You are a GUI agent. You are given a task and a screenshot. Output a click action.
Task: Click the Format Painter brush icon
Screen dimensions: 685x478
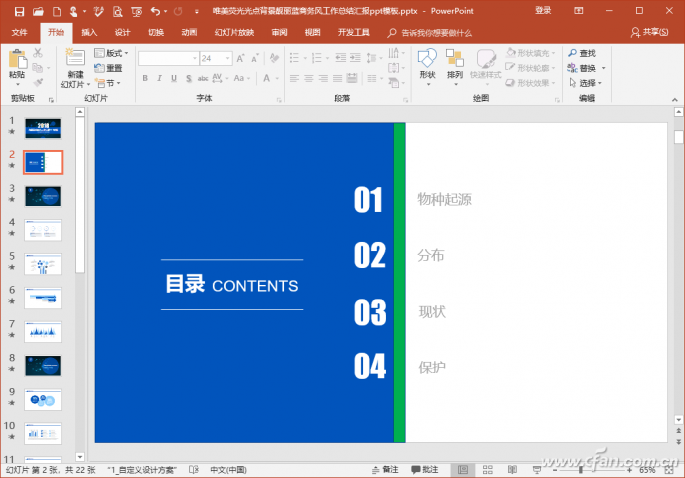[38, 82]
